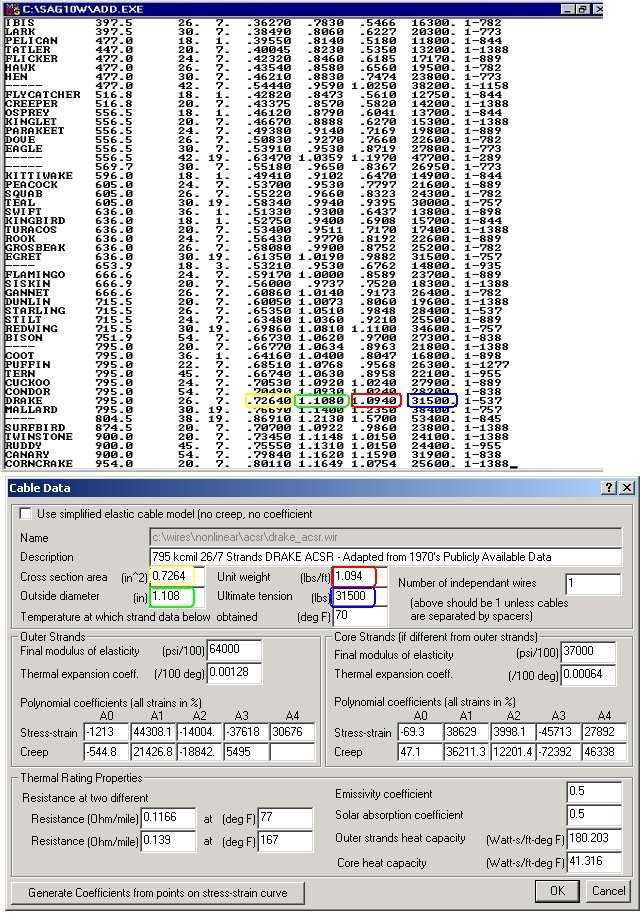Click the Cross section area field 0.7264

click(x=177, y=576)
